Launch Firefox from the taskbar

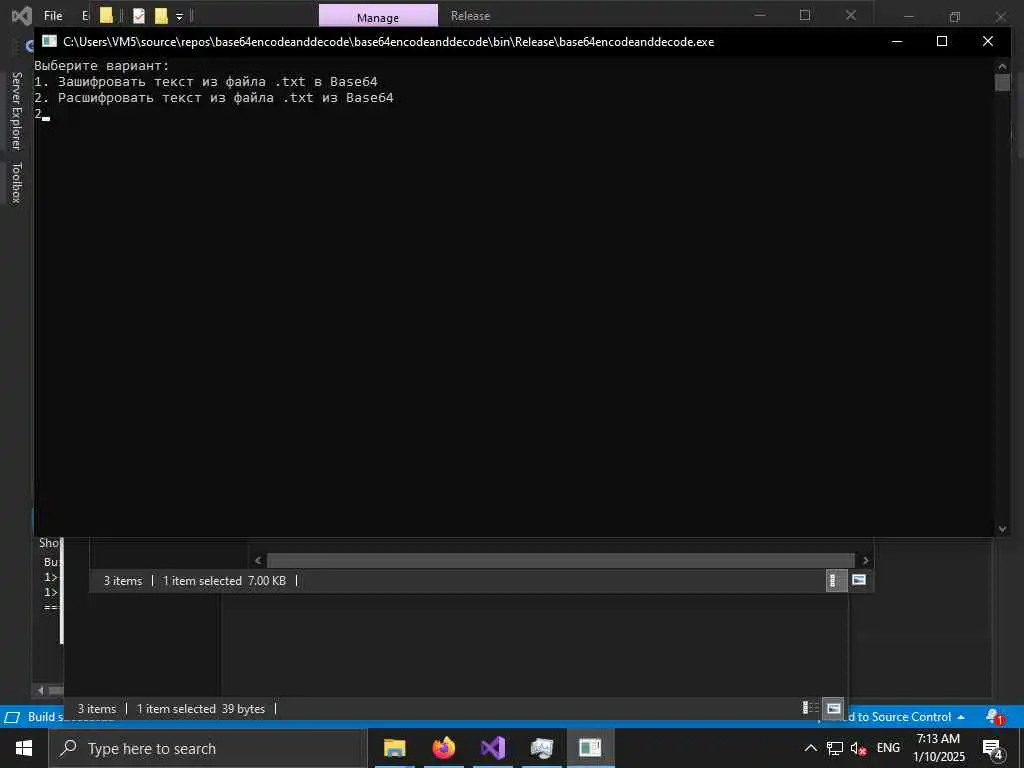(443, 748)
